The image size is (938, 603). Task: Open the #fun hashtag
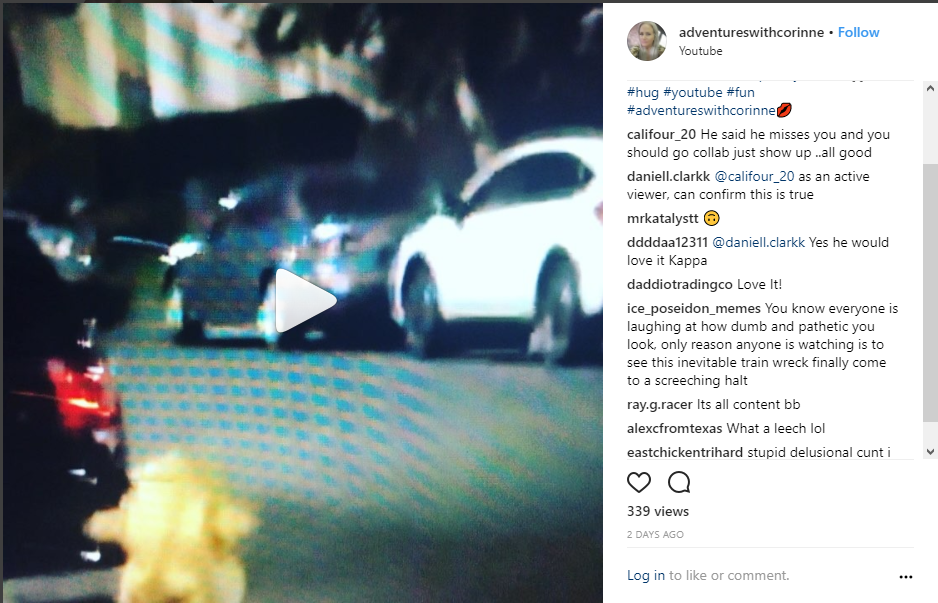pyautogui.click(x=741, y=93)
